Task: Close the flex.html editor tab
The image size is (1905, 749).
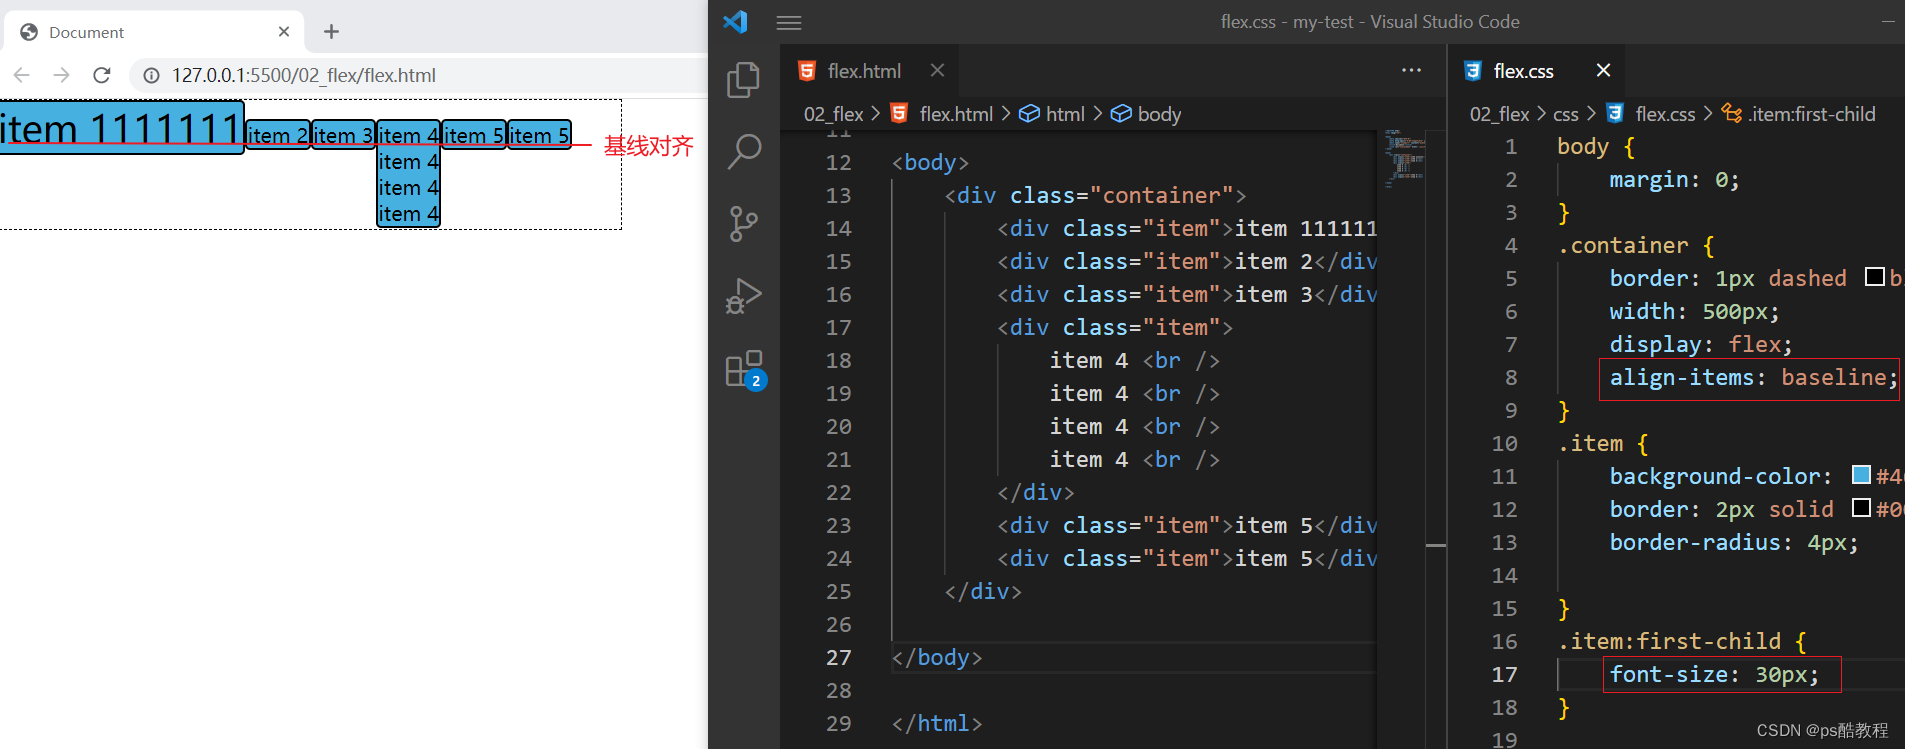Action: click(937, 70)
